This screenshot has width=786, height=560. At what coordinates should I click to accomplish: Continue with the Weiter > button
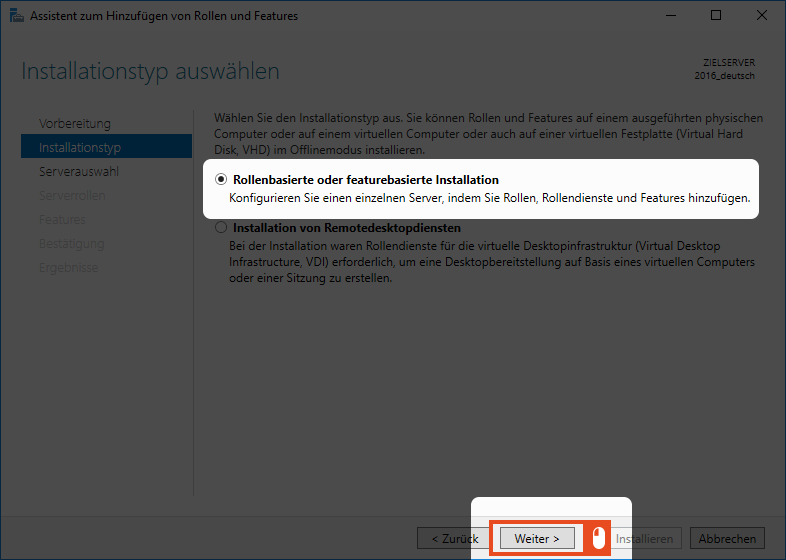[537, 538]
